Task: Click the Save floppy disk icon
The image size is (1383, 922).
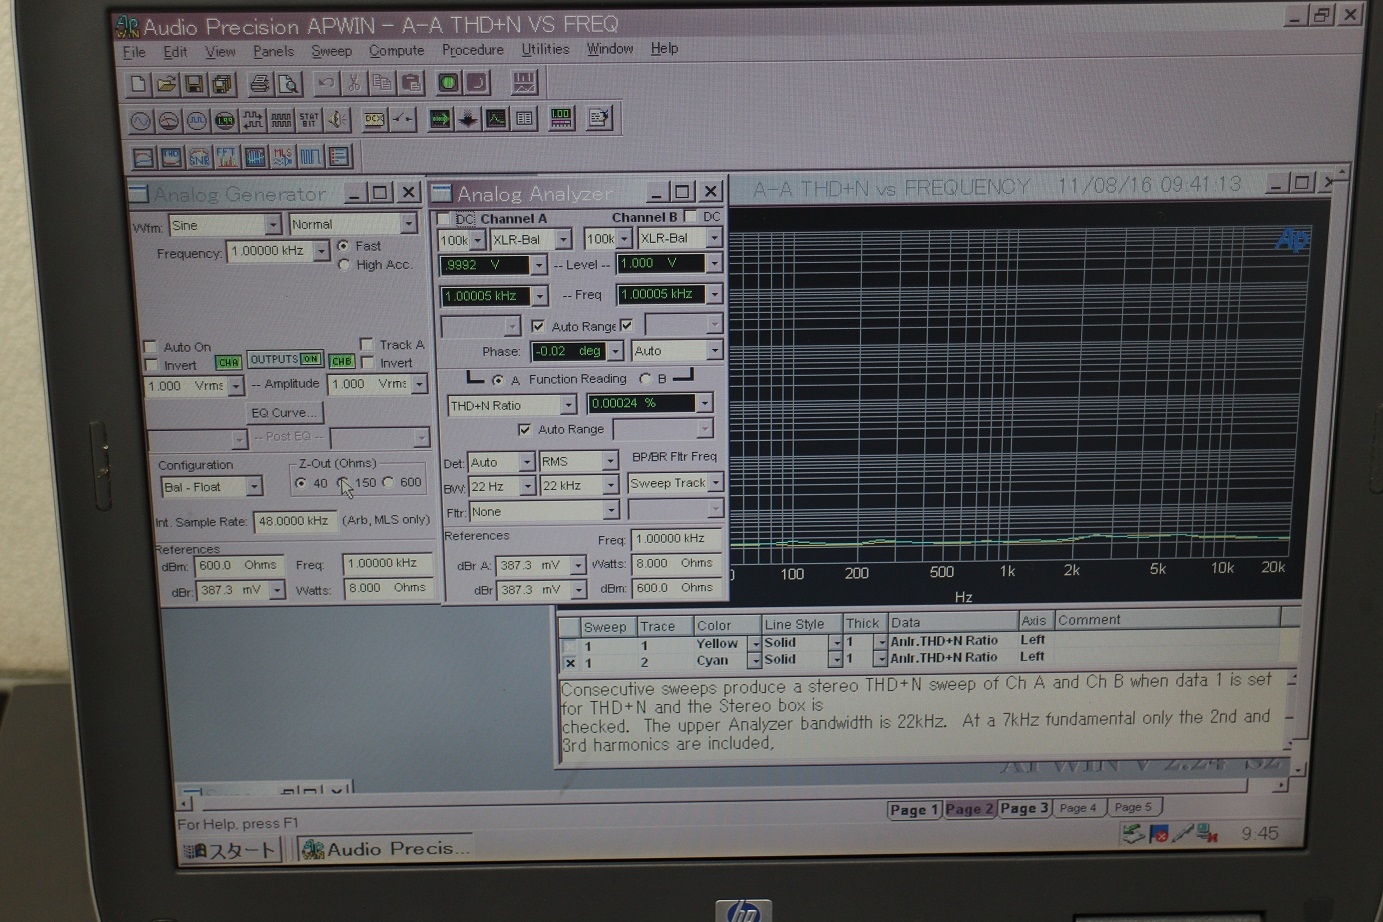Action: (194, 83)
